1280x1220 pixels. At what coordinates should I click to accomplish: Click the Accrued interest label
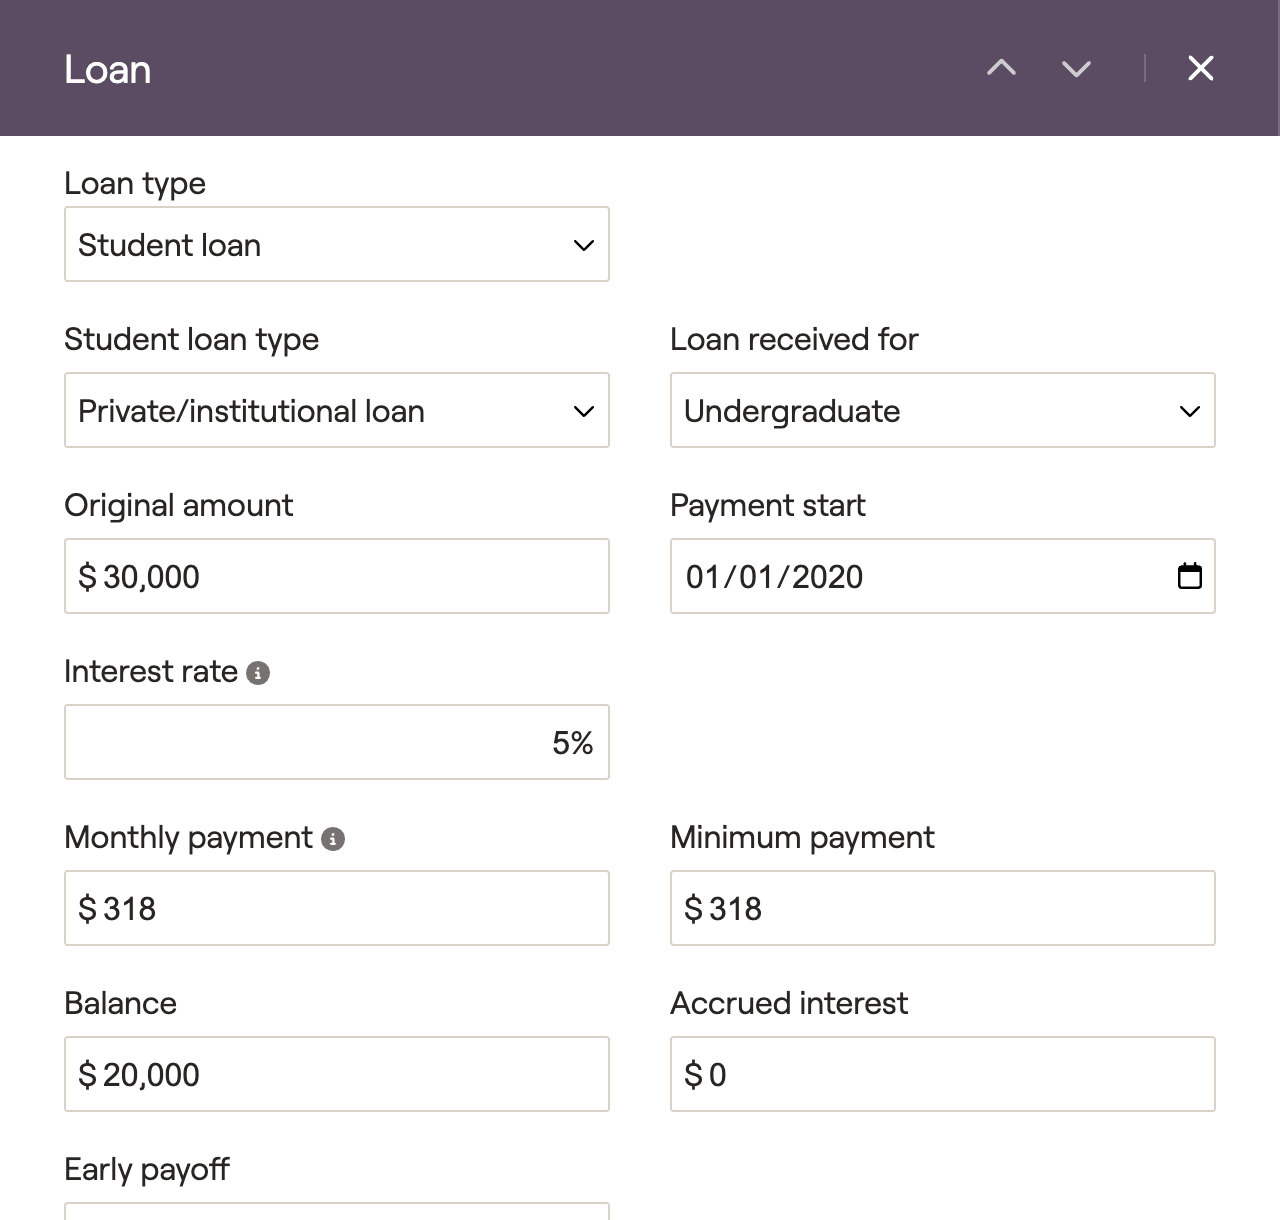click(789, 1003)
